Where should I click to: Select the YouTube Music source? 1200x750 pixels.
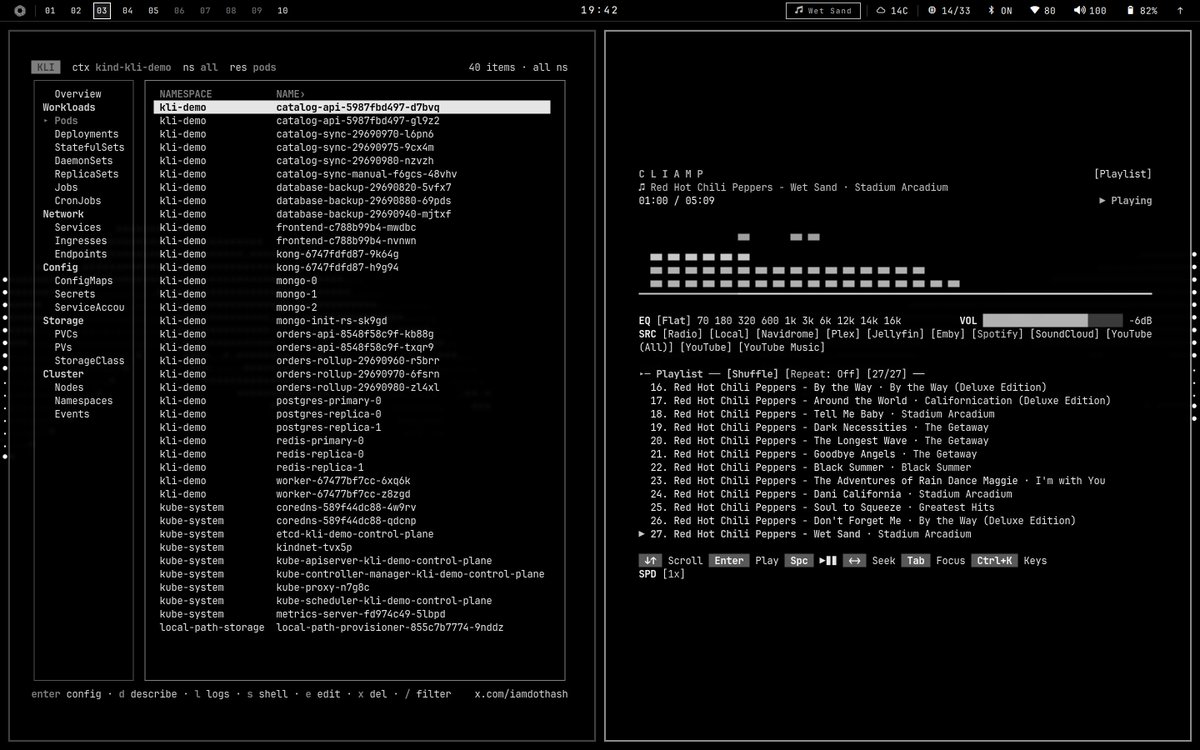coord(782,347)
